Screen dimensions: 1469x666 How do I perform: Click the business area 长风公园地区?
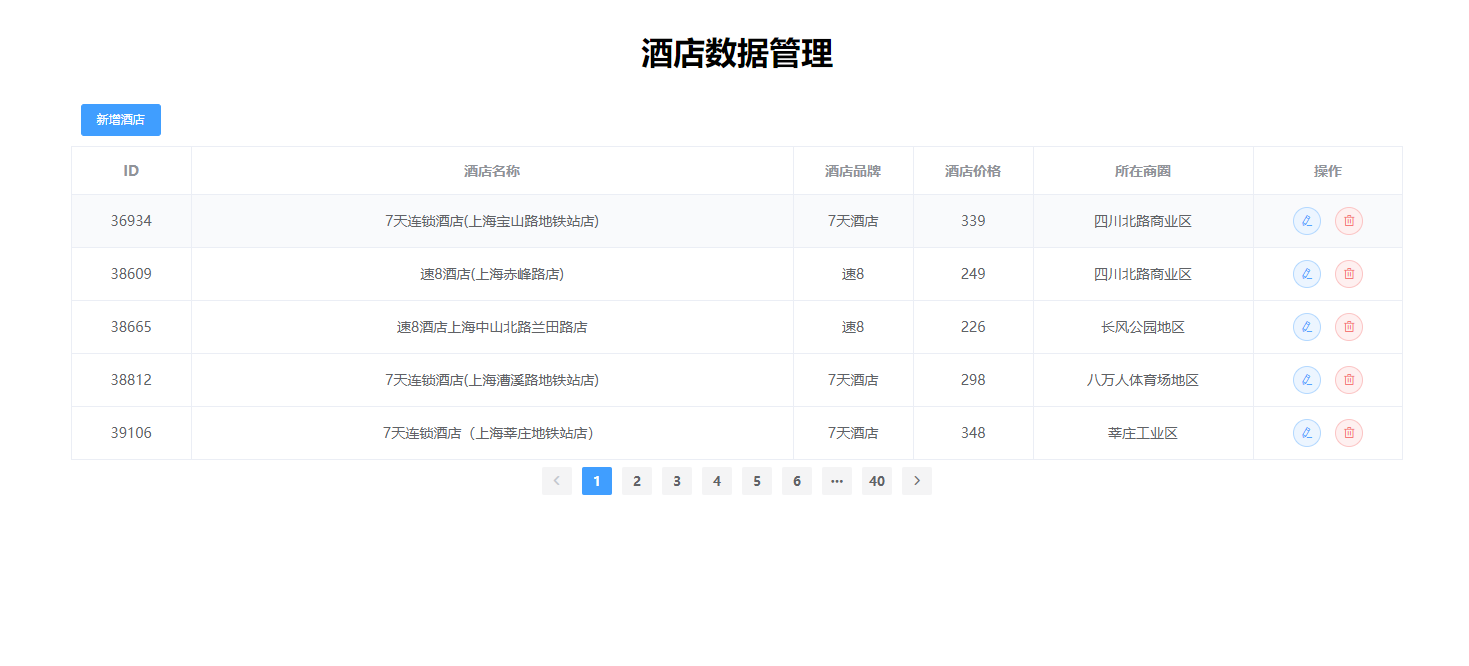[x=1143, y=327]
